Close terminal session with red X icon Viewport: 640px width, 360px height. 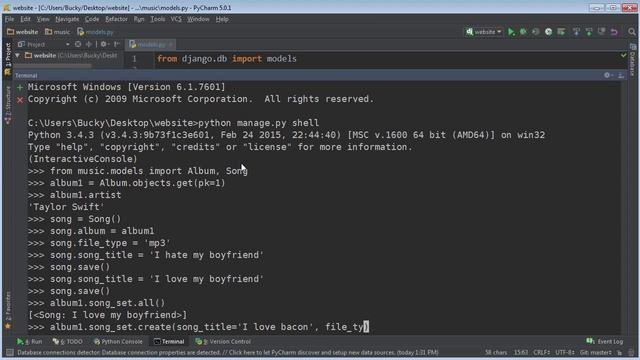click(x=20, y=99)
